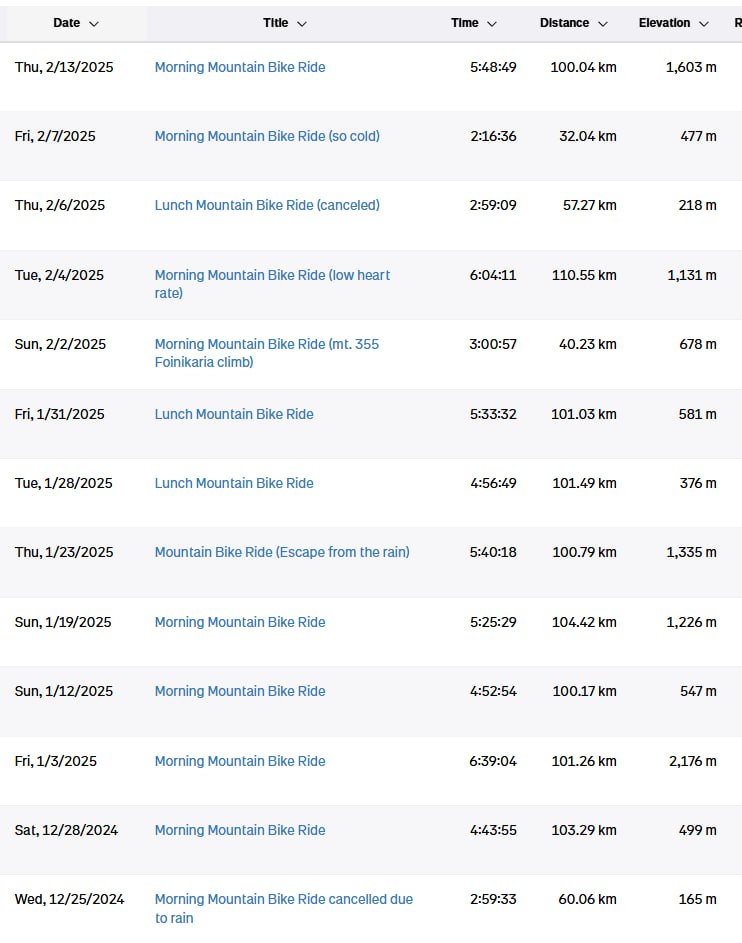Open the Lunch Mountain Bike Ride from 1/28/2025

tap(234, 483)
